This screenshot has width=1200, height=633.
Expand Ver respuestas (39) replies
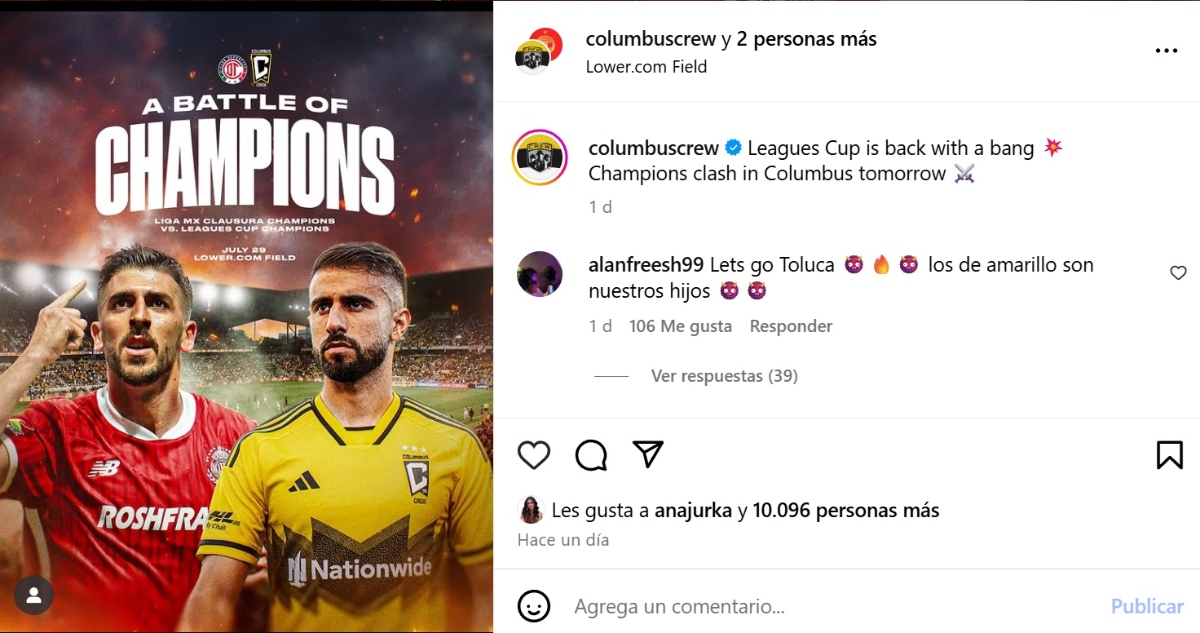724,376
